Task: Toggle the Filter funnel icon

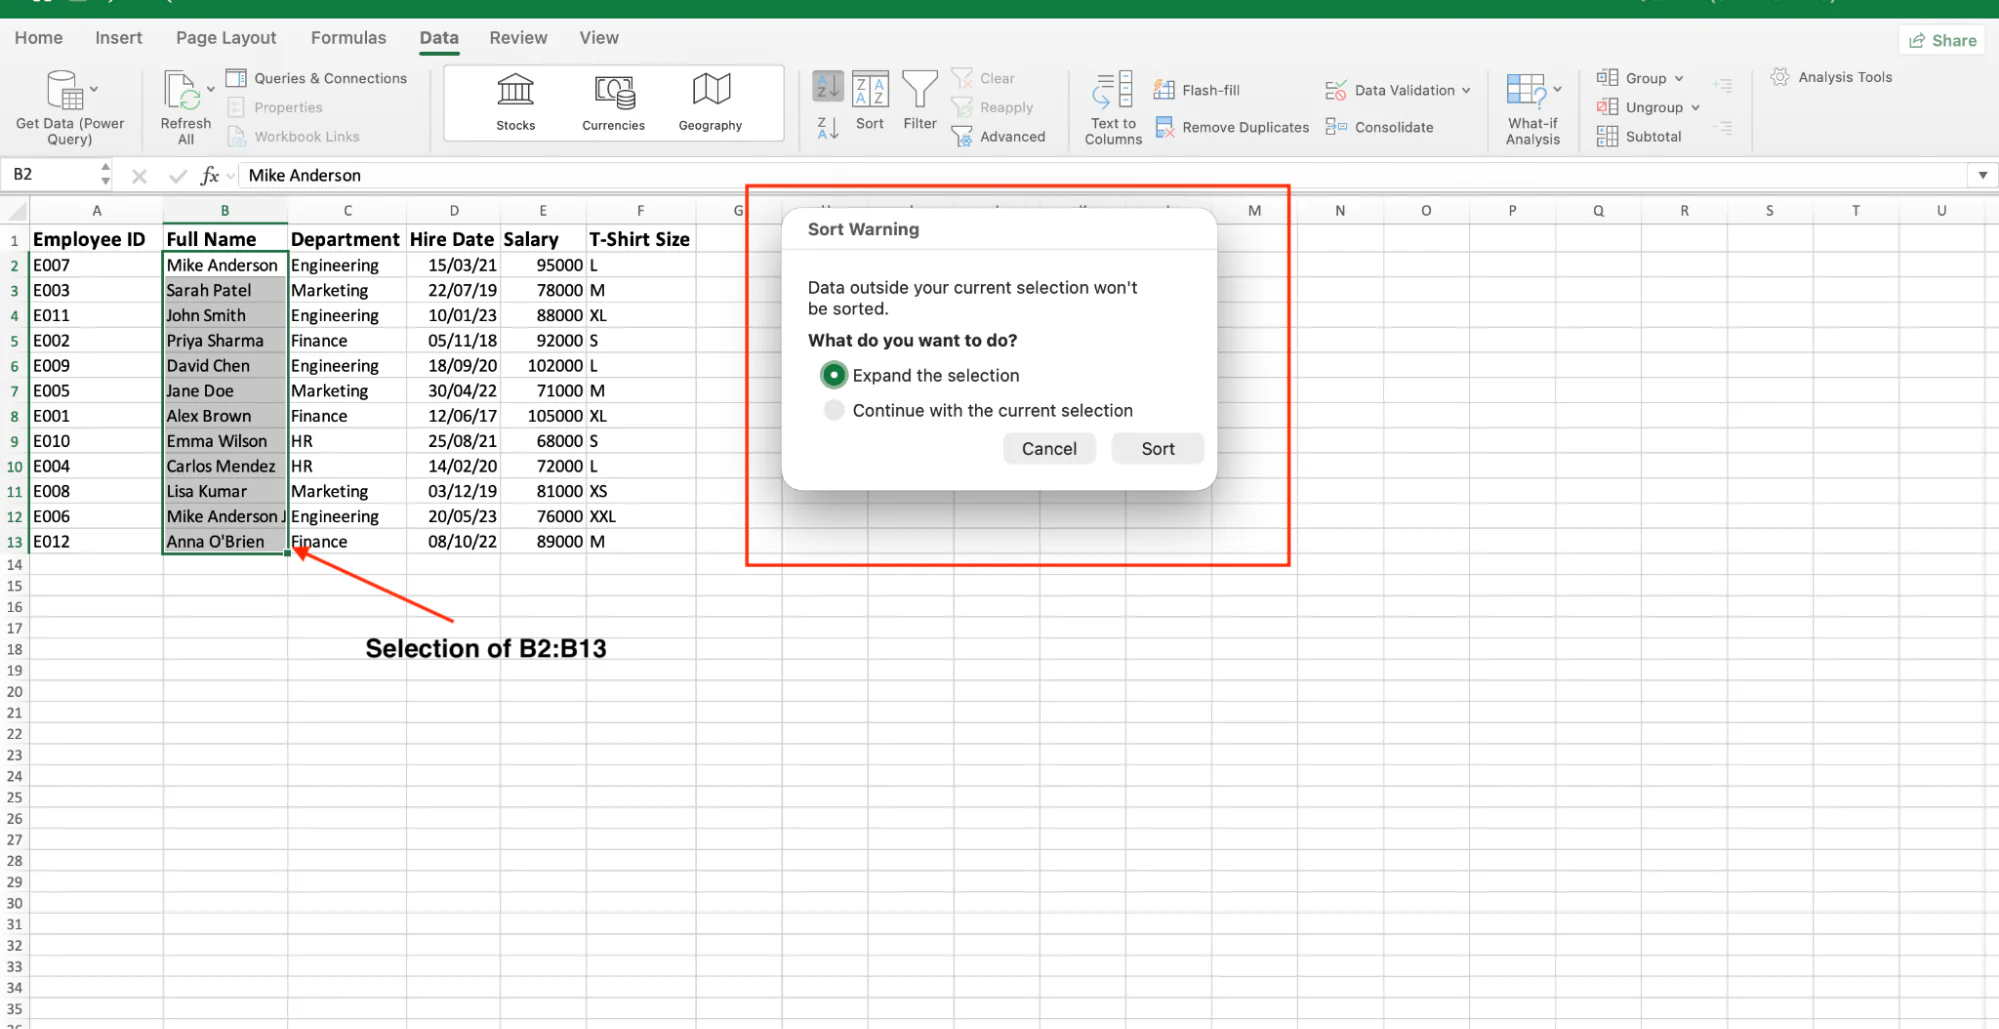Action: tap(920, 89)
